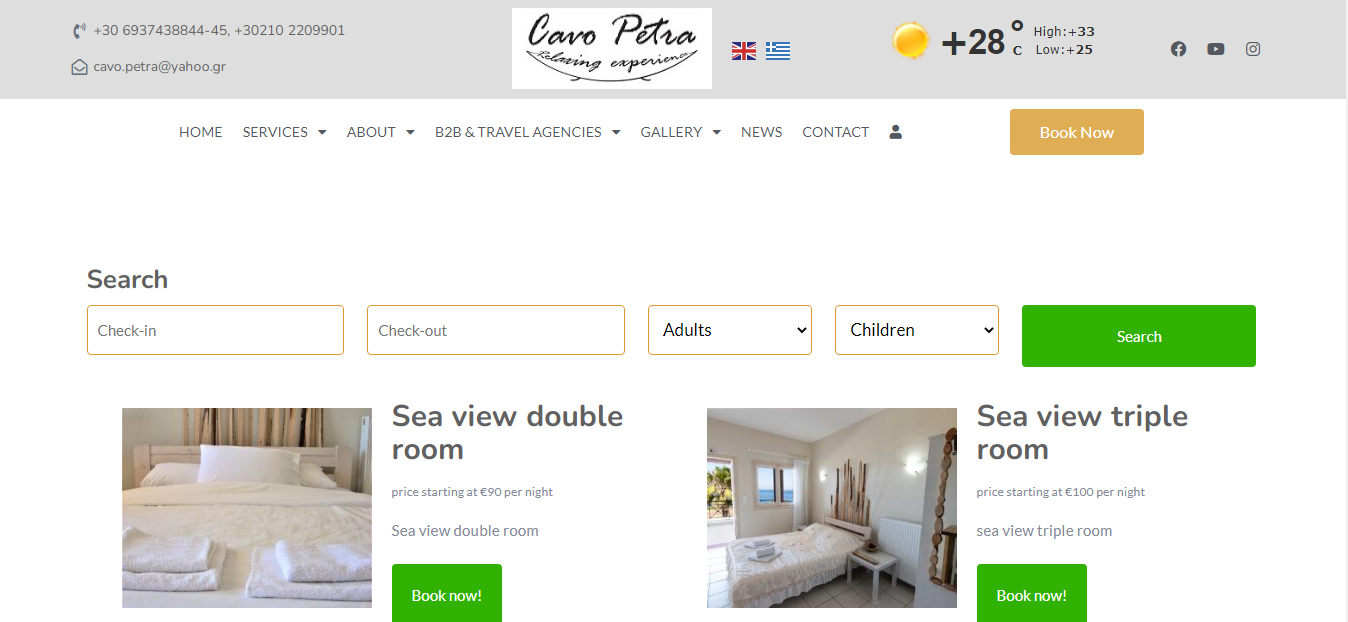The width and height of the screenshot is (1348, 622).
Task: Open the Contact page
Action: tap(835, 132)
